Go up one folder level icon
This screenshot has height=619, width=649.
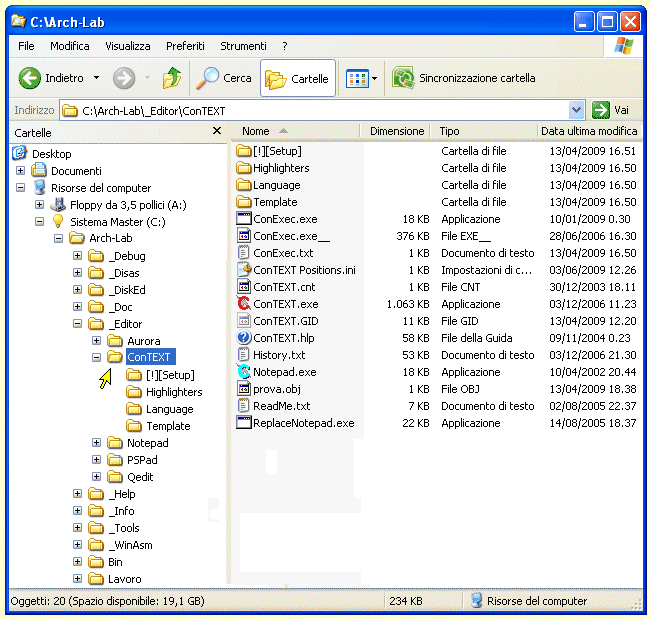point(172,78)
